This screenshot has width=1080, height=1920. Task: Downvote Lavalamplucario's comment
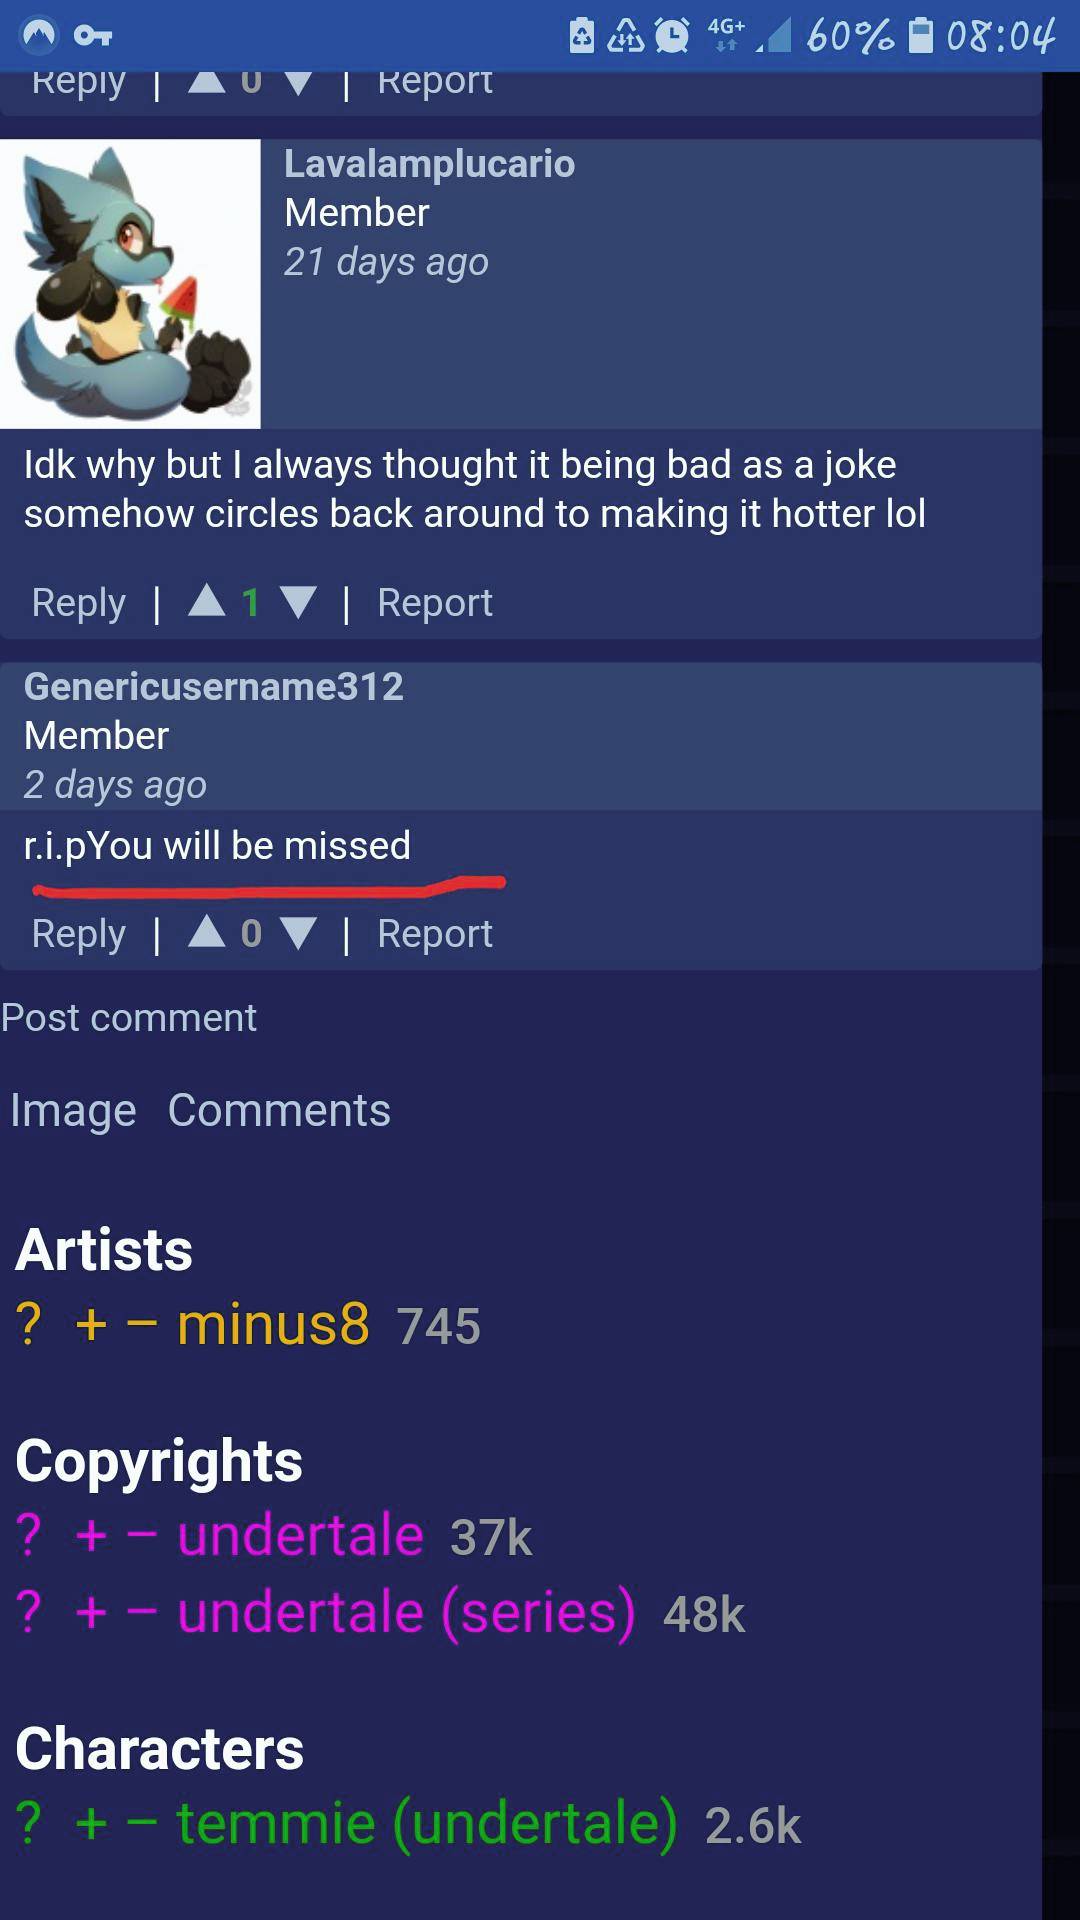coord(299,602)
